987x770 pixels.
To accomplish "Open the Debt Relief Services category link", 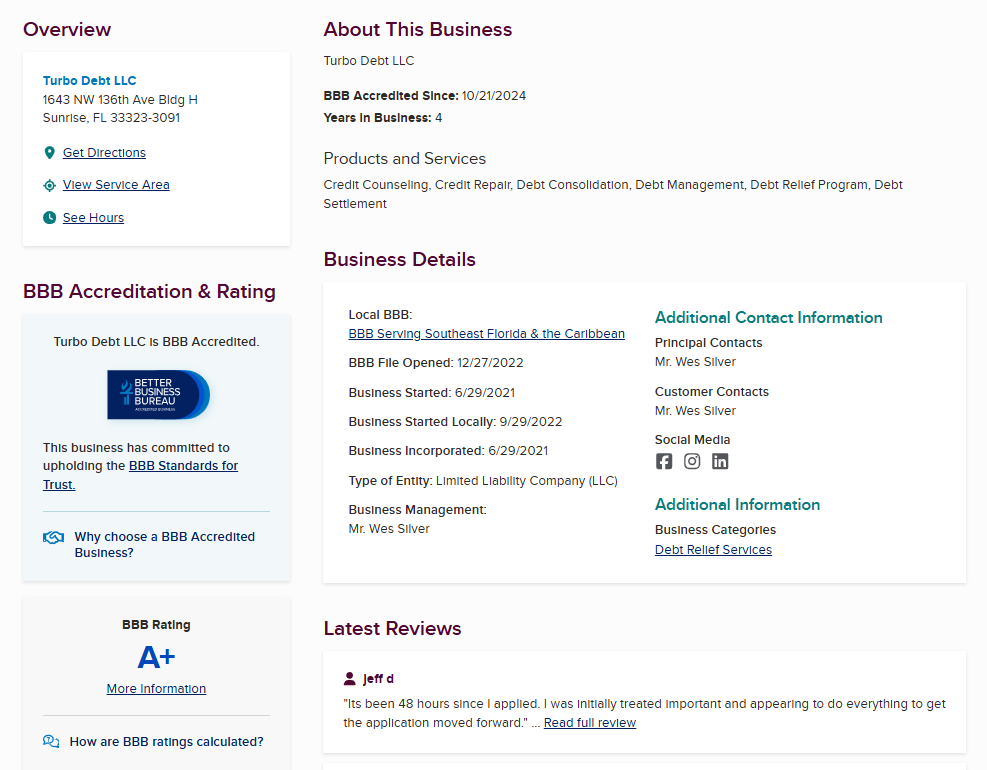I will click(713, 550).
